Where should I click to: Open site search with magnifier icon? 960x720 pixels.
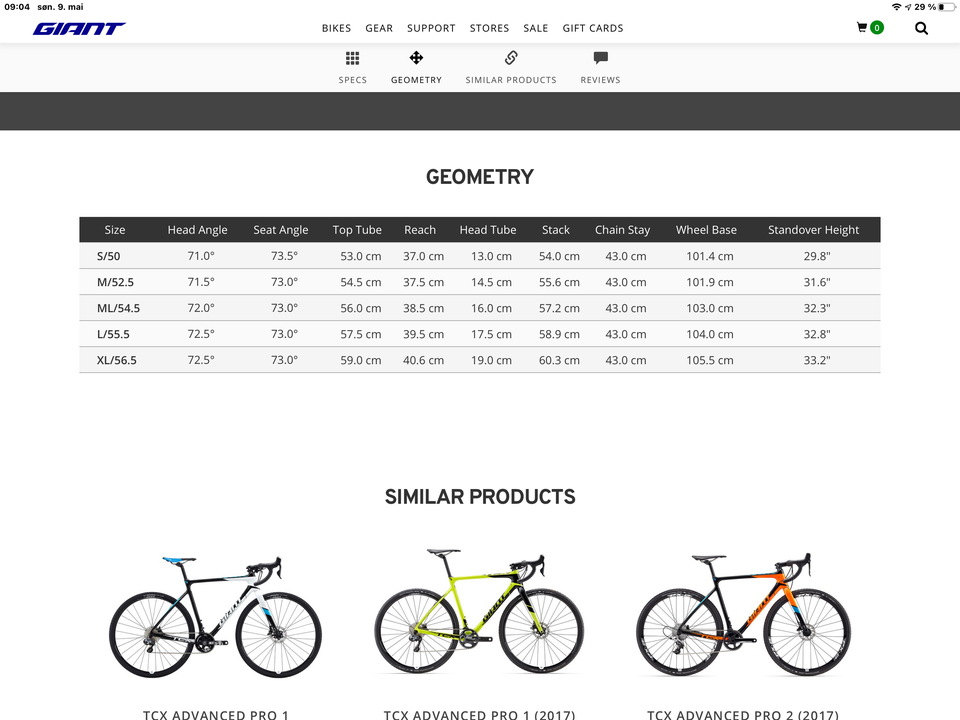coord(921,28)
